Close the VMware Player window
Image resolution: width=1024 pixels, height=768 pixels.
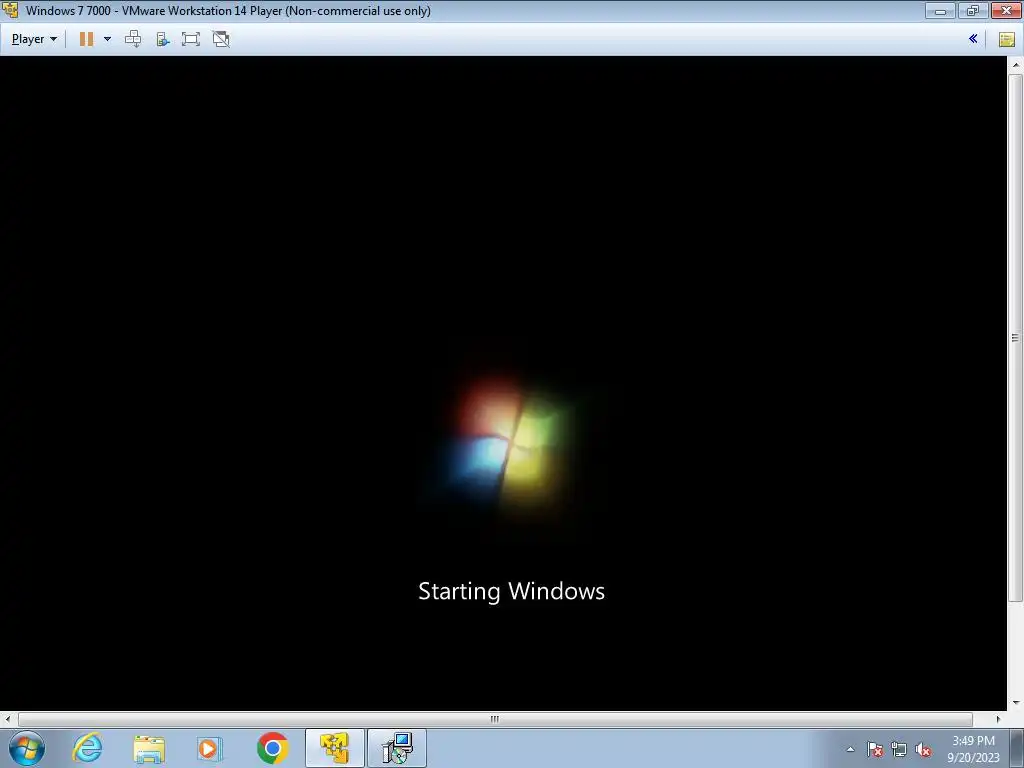(x=1006, y=10)
